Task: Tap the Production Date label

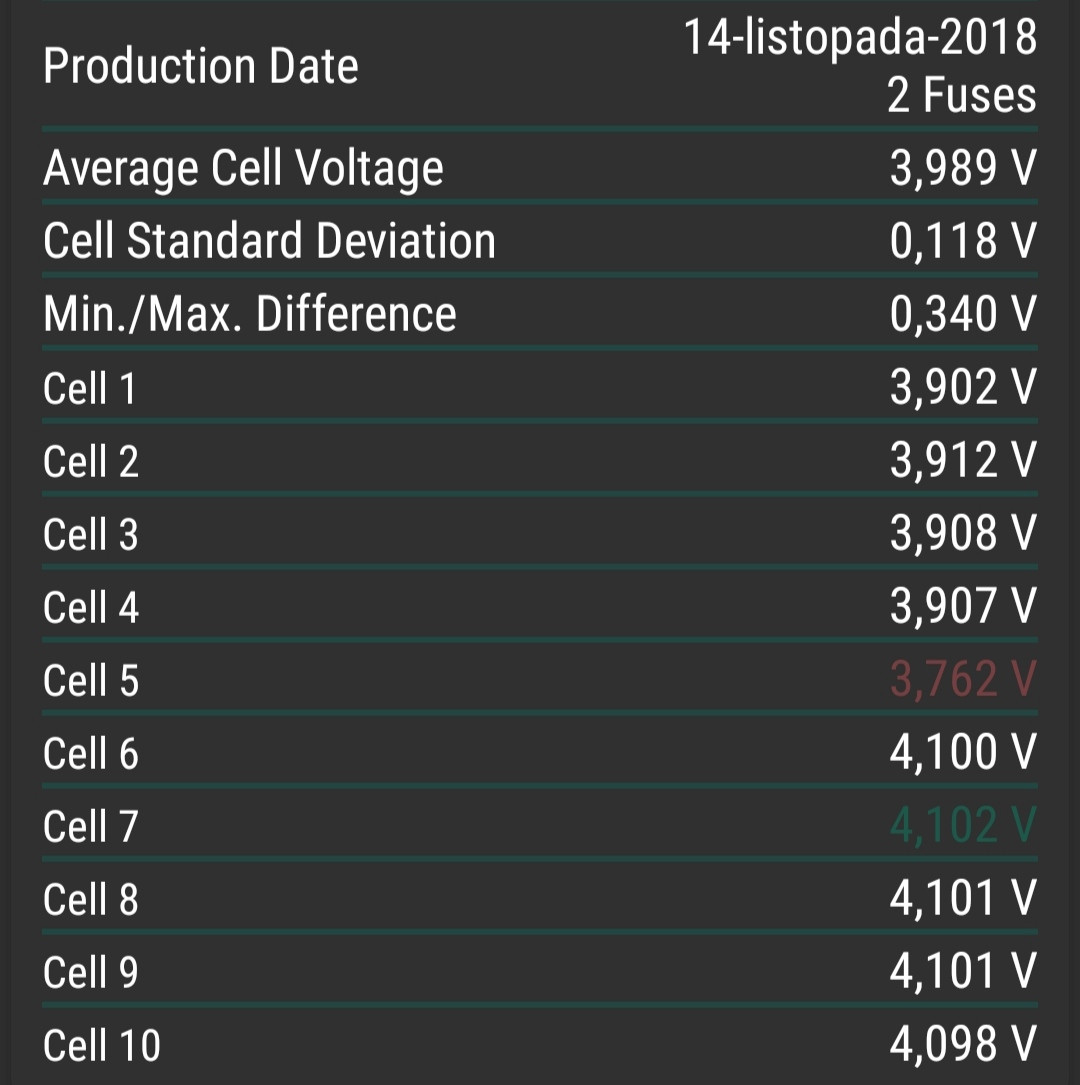Action: tap(201, 67)
